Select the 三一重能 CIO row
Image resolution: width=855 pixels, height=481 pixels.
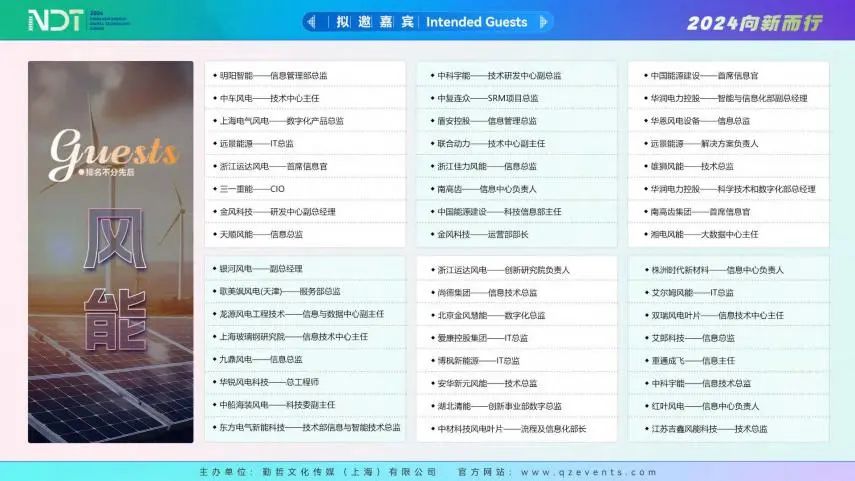click(x=305, y=189)
